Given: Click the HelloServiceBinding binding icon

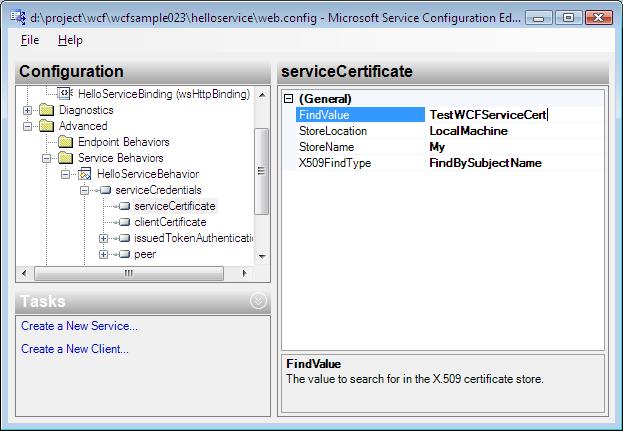Looking at the screenshot, I should (65, 94).
